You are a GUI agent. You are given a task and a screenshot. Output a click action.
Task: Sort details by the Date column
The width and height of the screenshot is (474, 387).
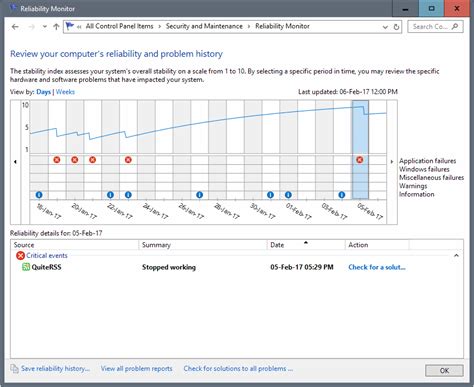pyautogui.click(x=306, y=245)
